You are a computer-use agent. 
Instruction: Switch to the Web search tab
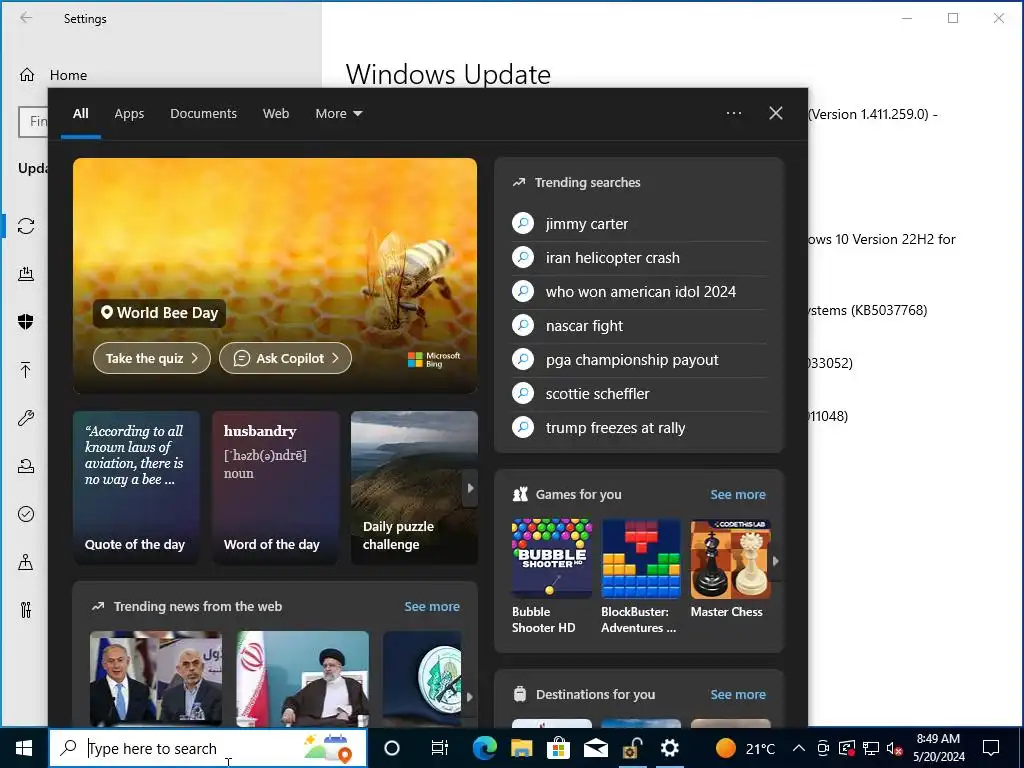(x=276, y=114)
